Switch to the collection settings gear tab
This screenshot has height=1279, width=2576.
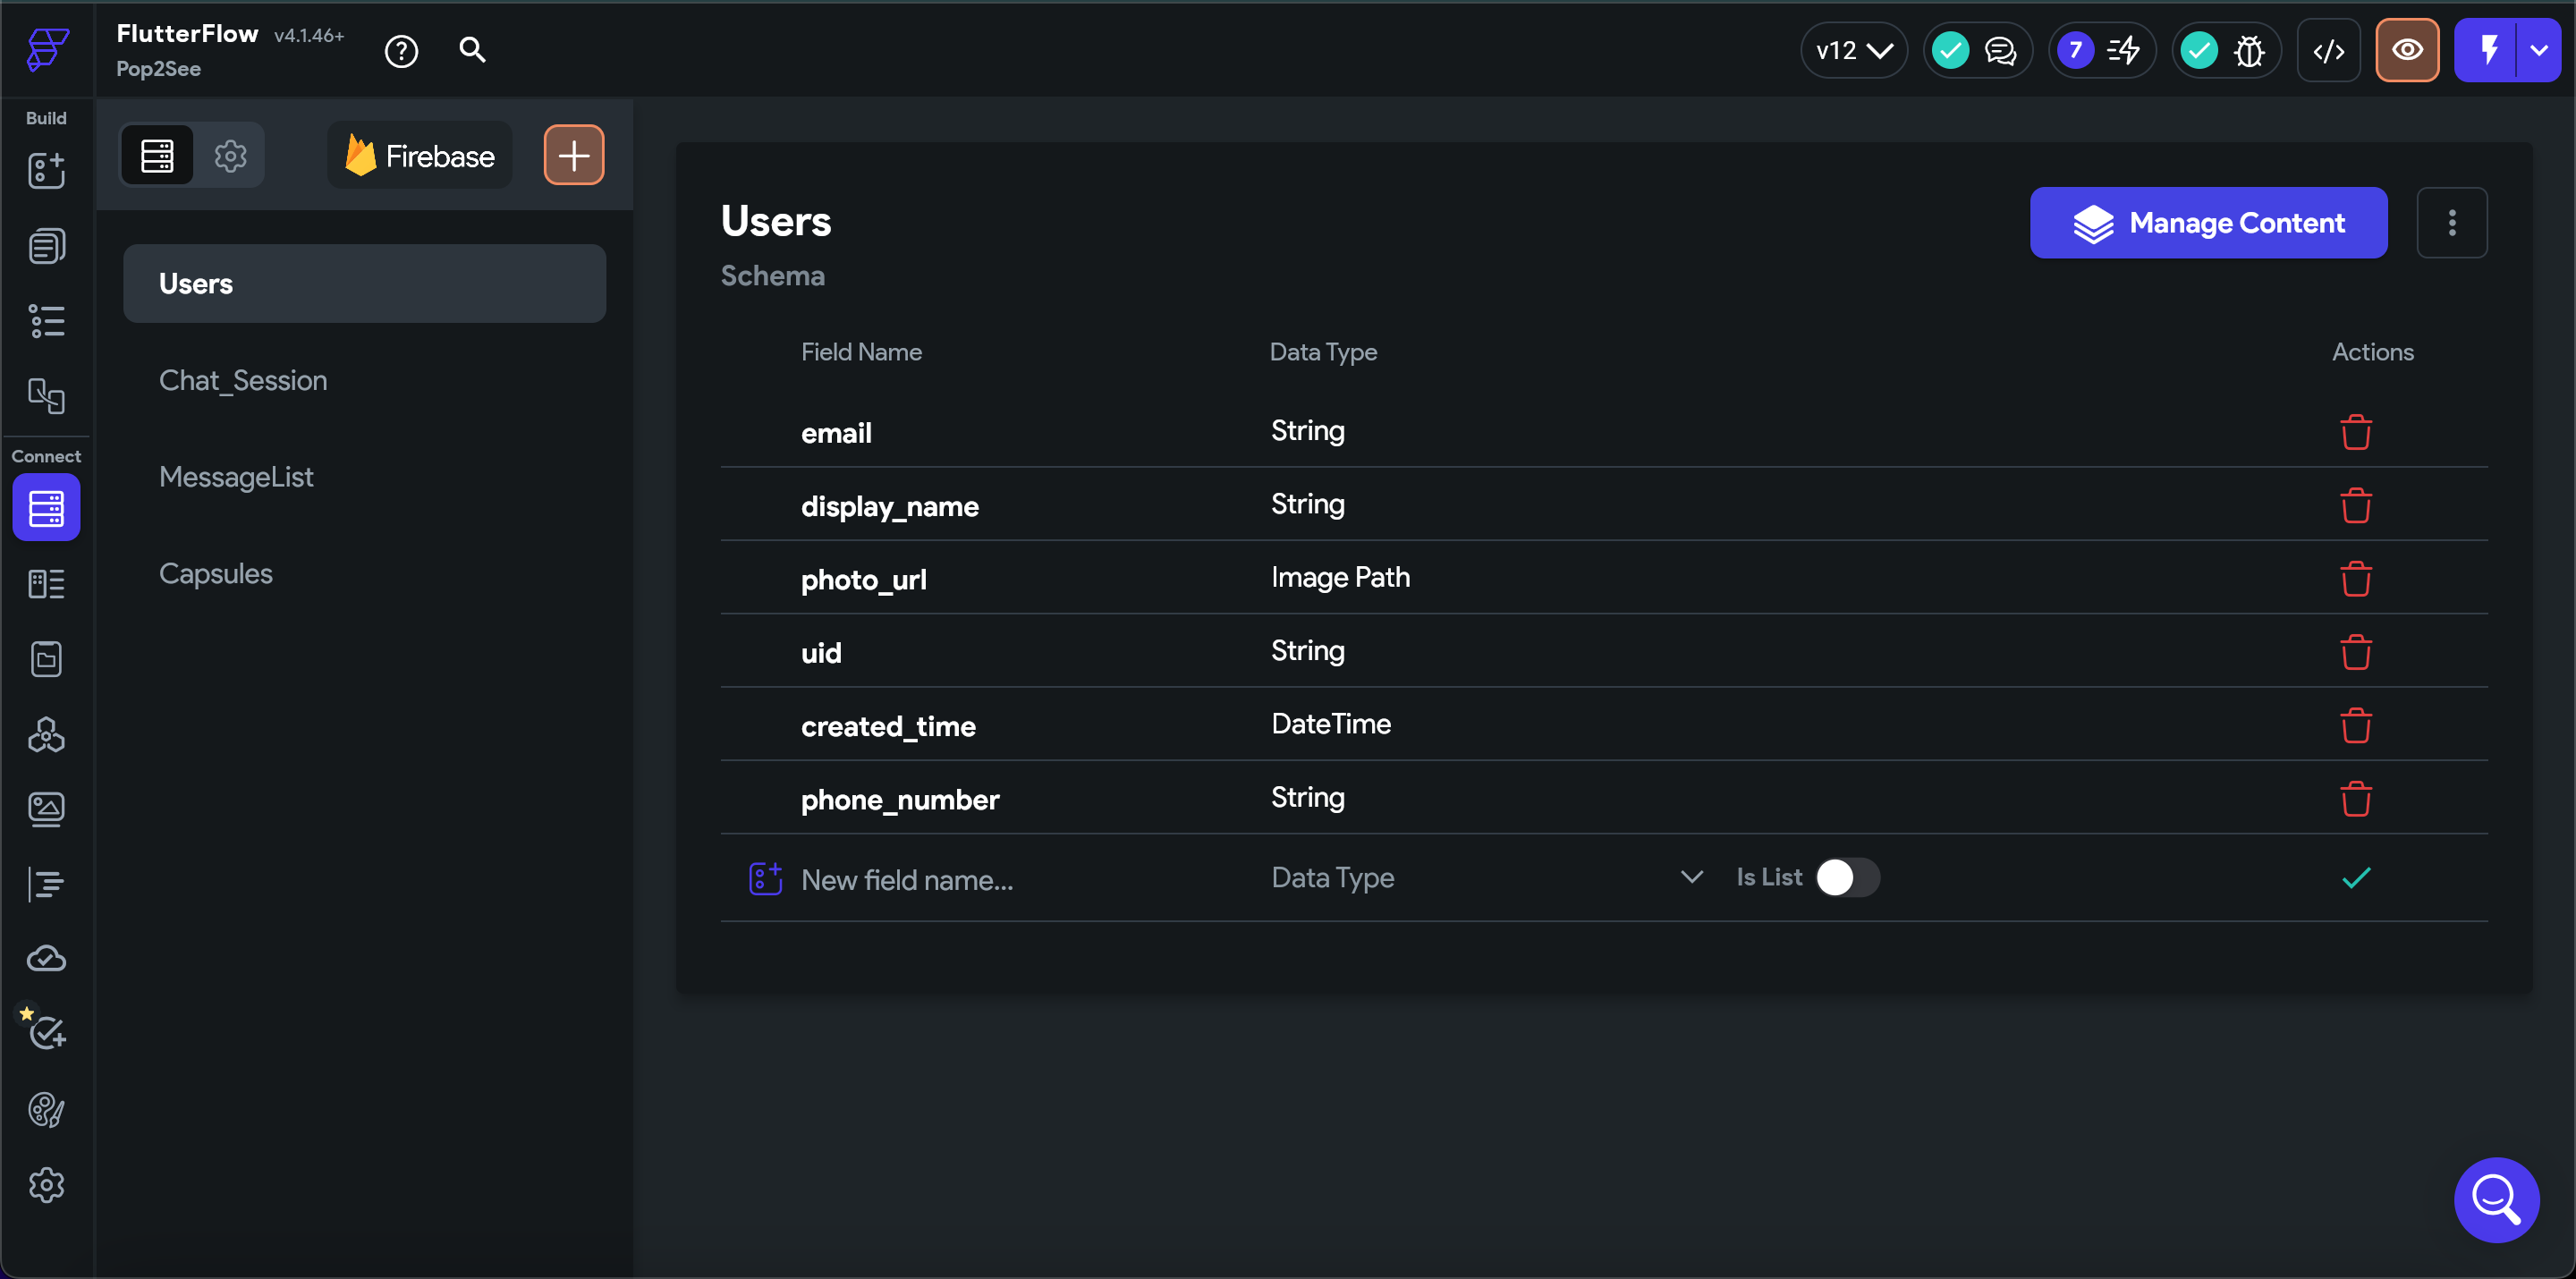pyautogui.click(x=230, y=156)
